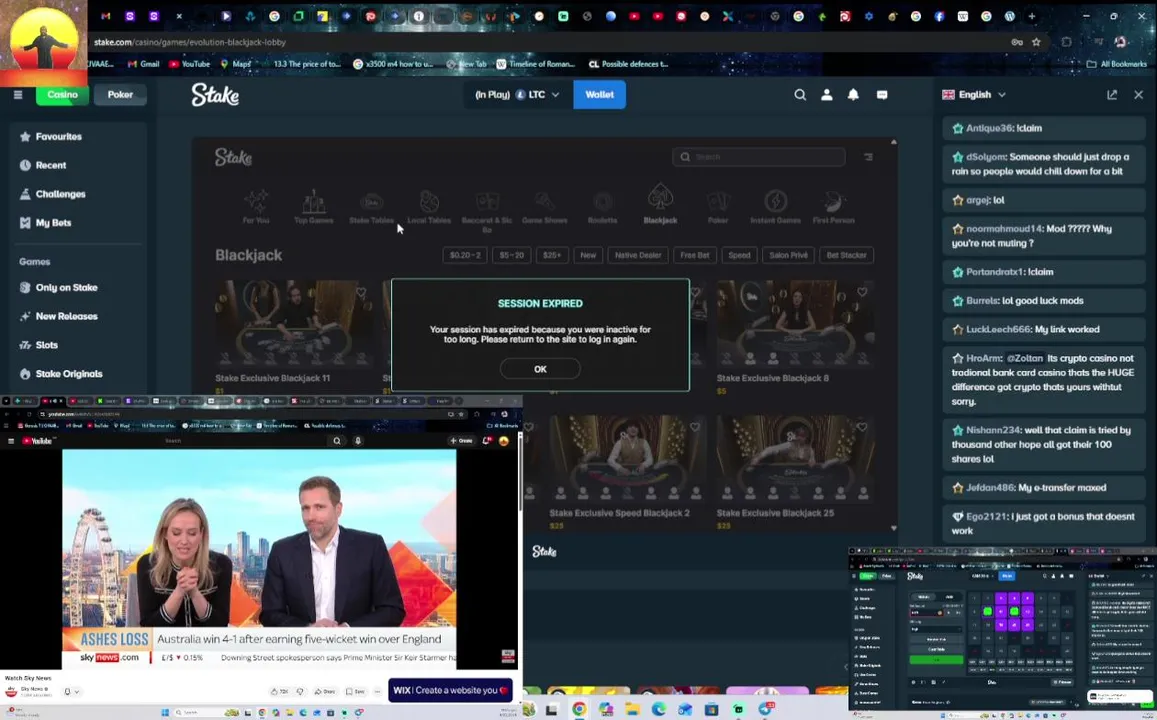Click the Sky News video player
Screen dimensions: 1157x720
point(259,559)
